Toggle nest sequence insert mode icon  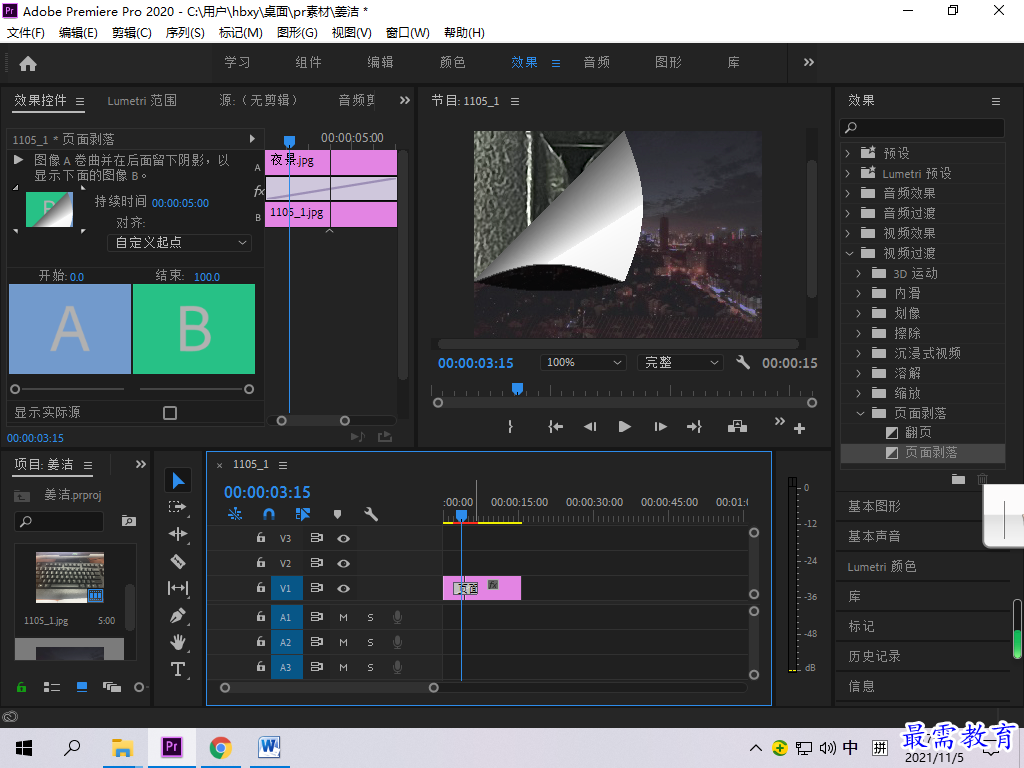235,514
